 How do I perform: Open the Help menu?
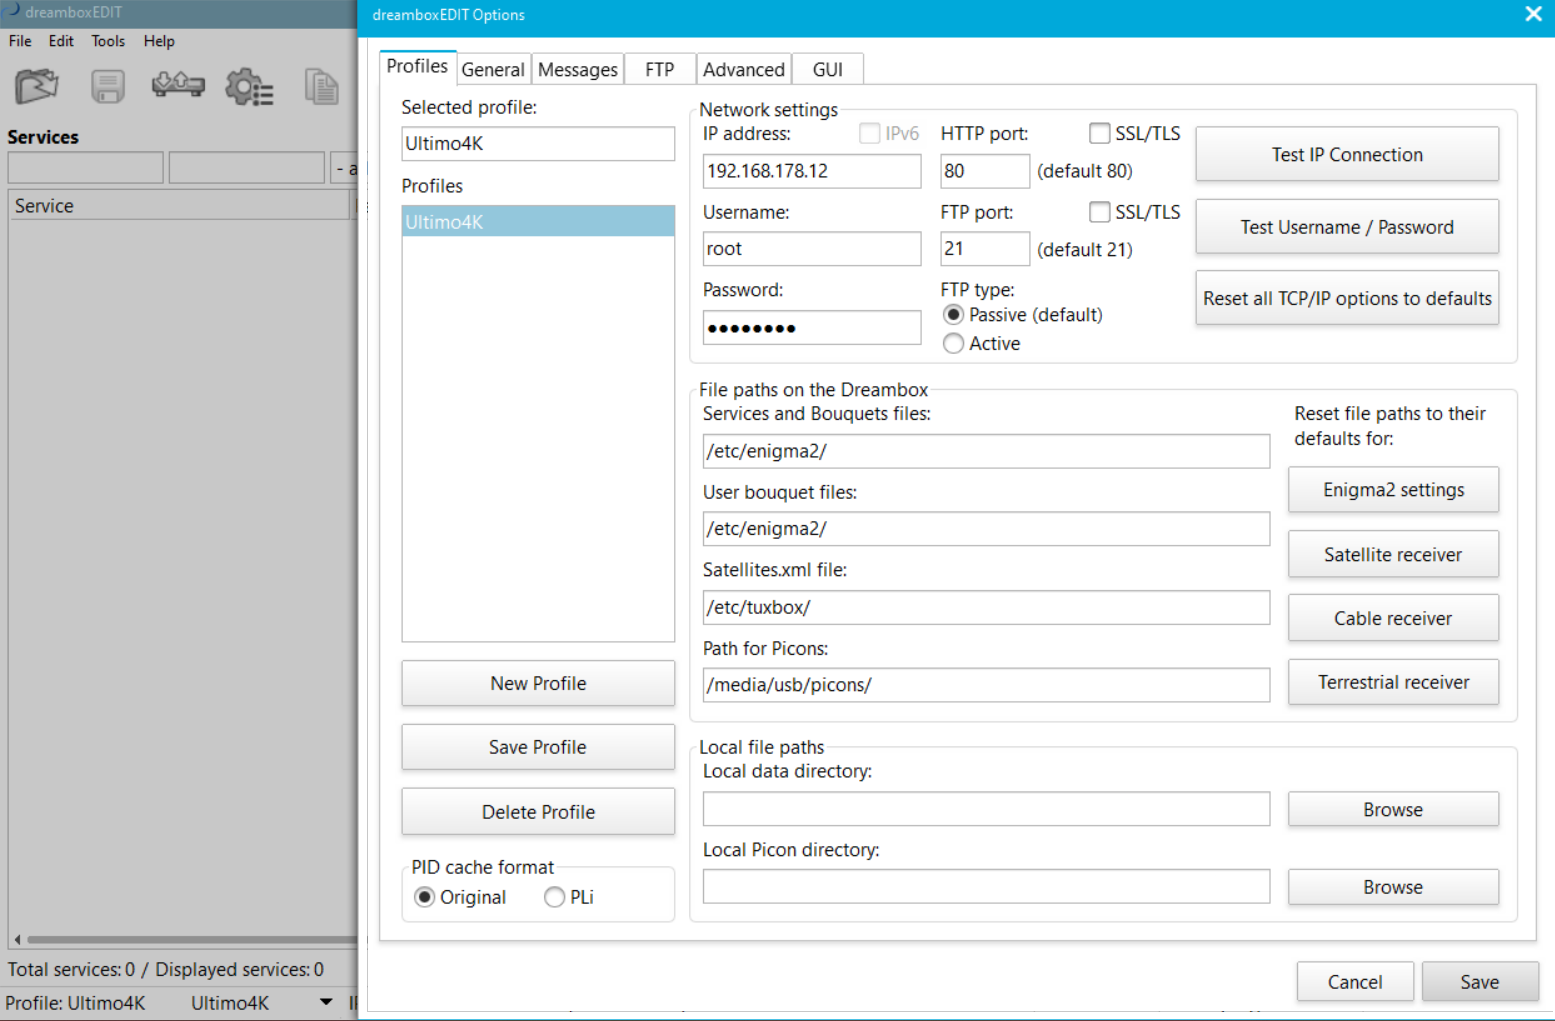click(x=159, y=41)
